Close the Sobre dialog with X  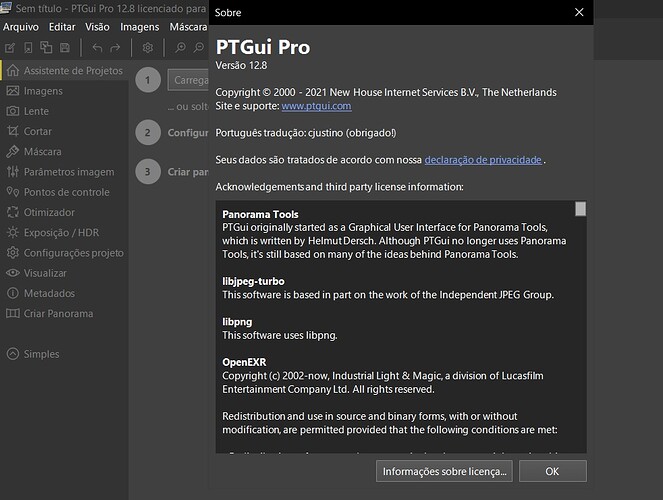(579, 12)
